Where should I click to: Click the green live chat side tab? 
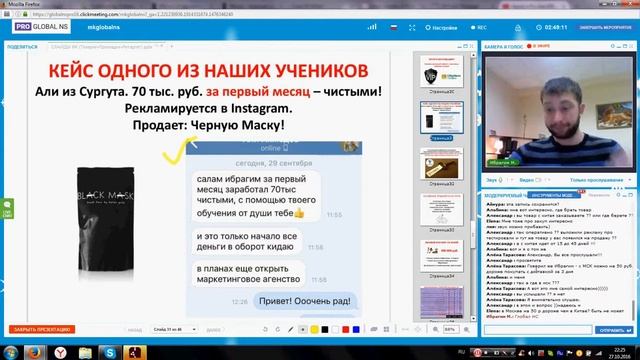(x=7, y=209)
